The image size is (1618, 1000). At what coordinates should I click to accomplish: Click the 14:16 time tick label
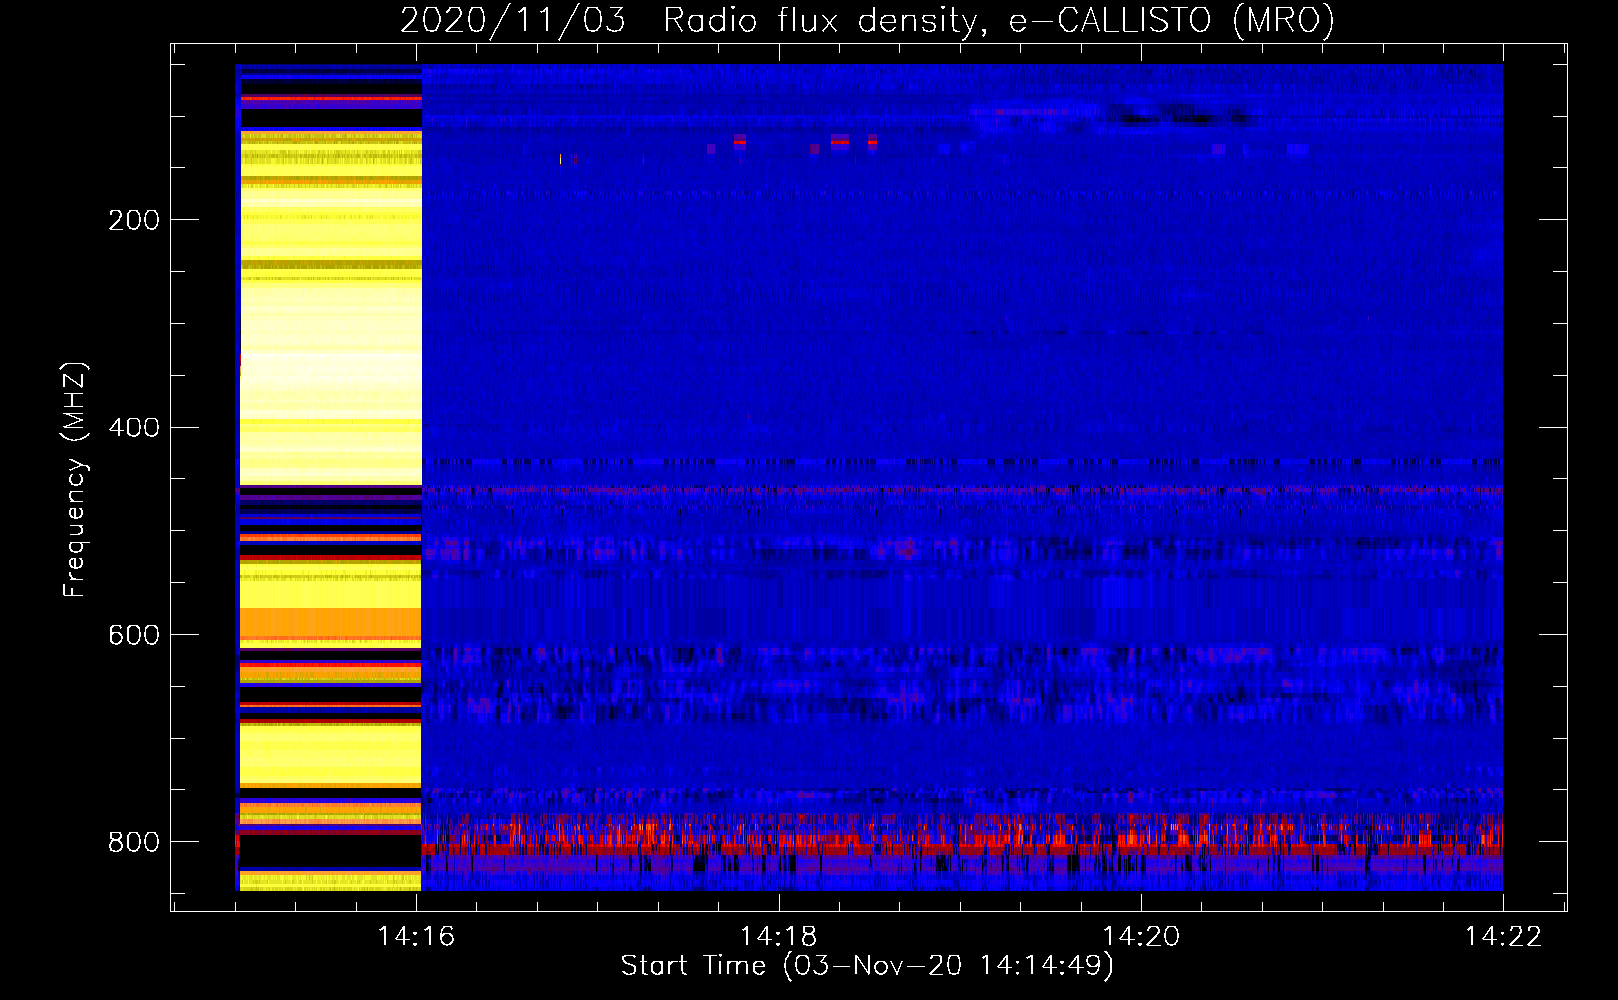(416, 936)
